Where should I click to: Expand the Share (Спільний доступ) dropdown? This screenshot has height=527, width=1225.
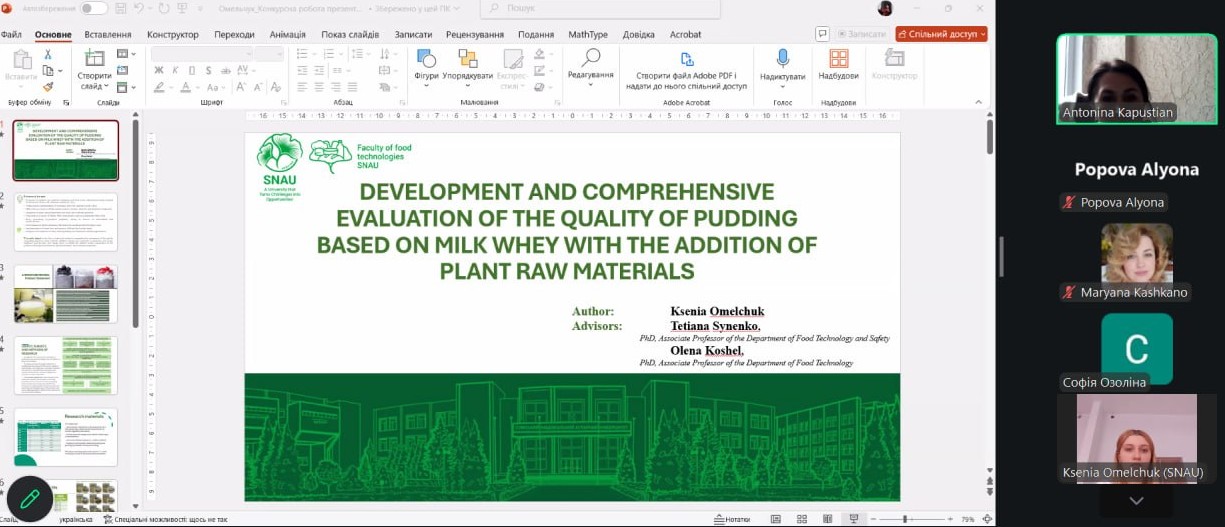click(x=982, y=34)
